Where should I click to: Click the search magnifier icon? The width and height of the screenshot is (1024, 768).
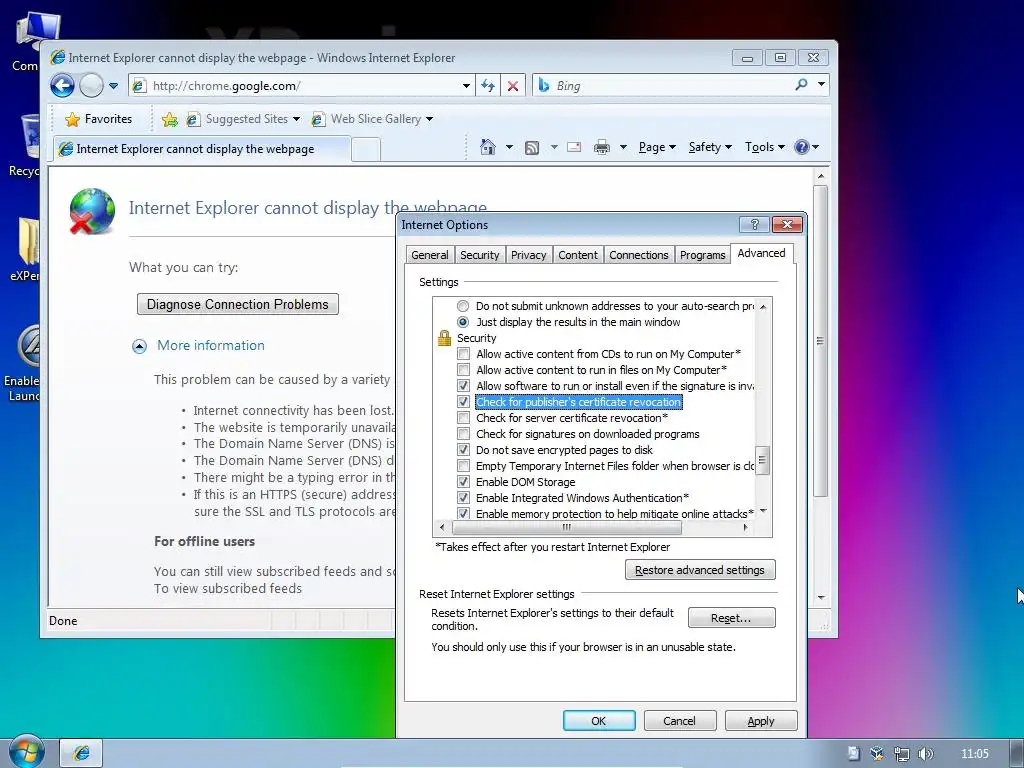tap(801, 84)
